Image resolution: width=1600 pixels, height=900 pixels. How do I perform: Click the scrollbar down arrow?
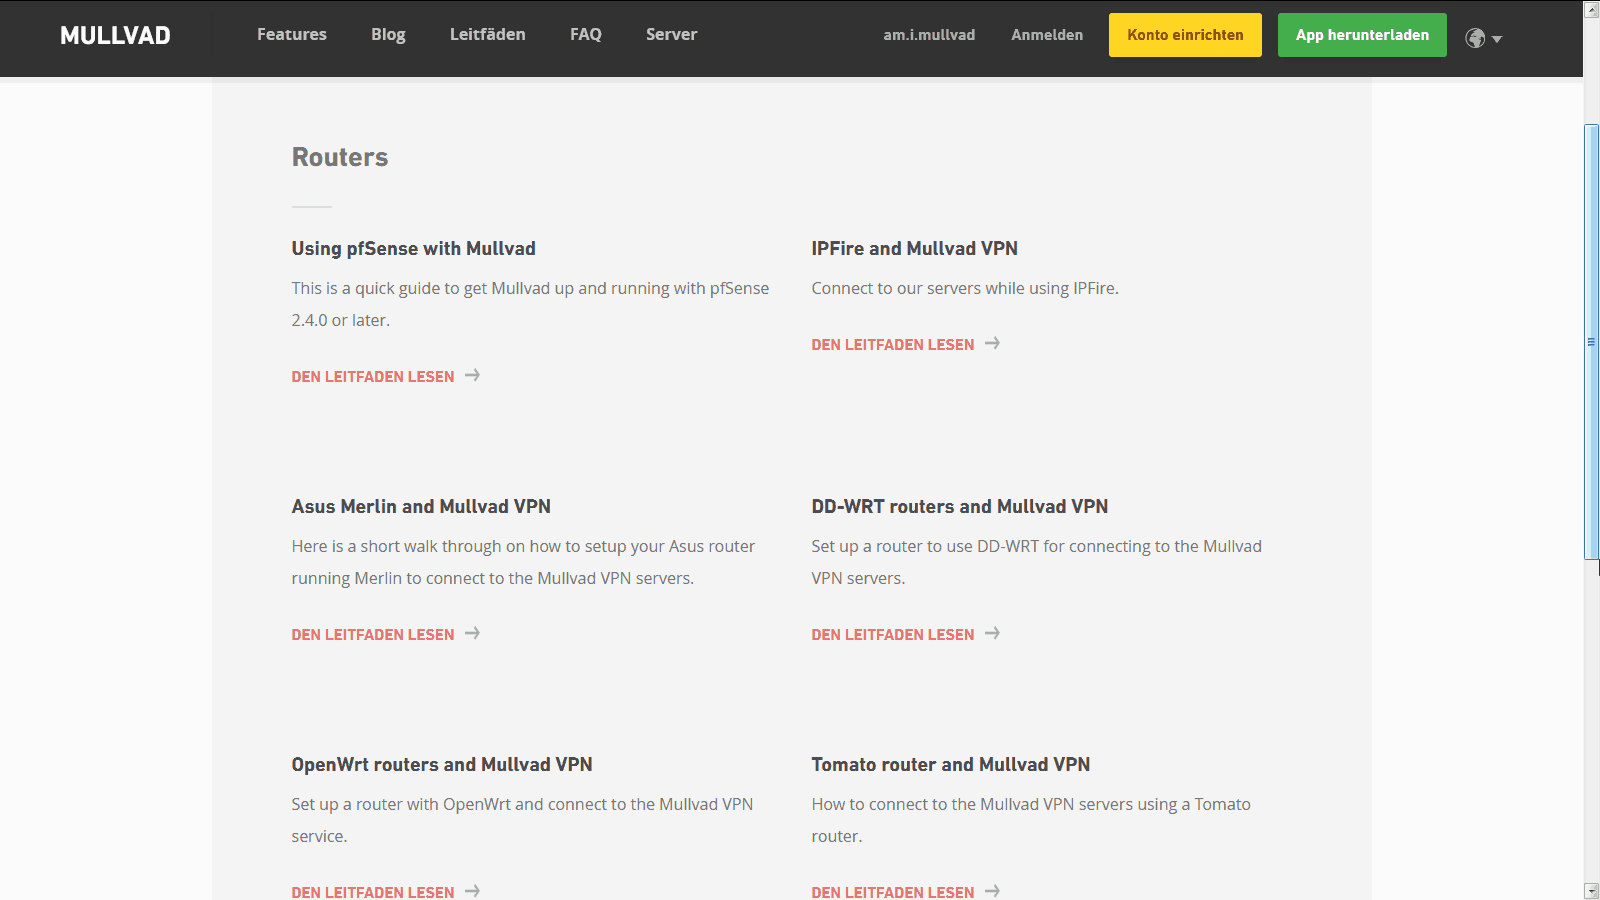pyautogui.click(x=1591, y=890)
